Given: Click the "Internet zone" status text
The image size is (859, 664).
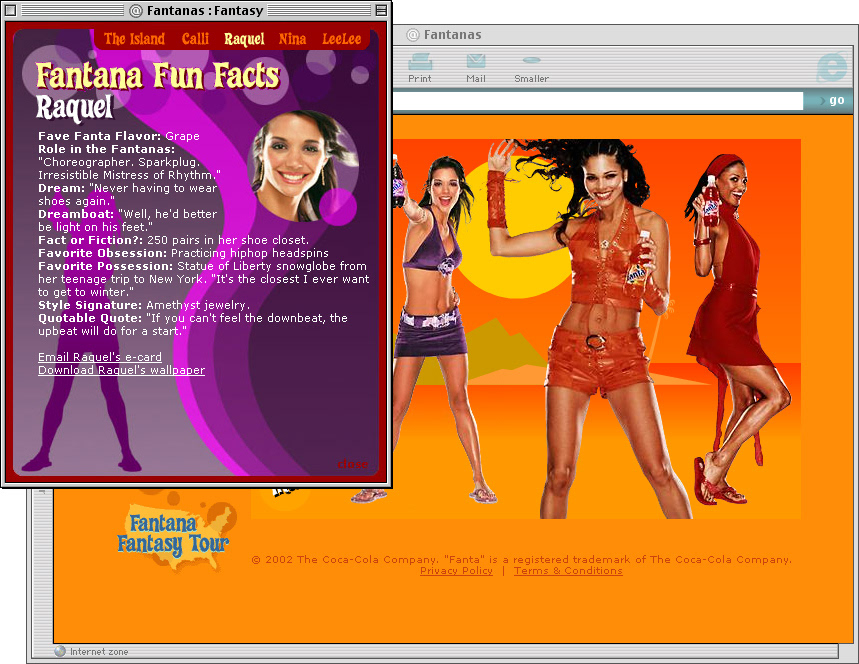Looking at the screenshot, I should tap(99, 651).
